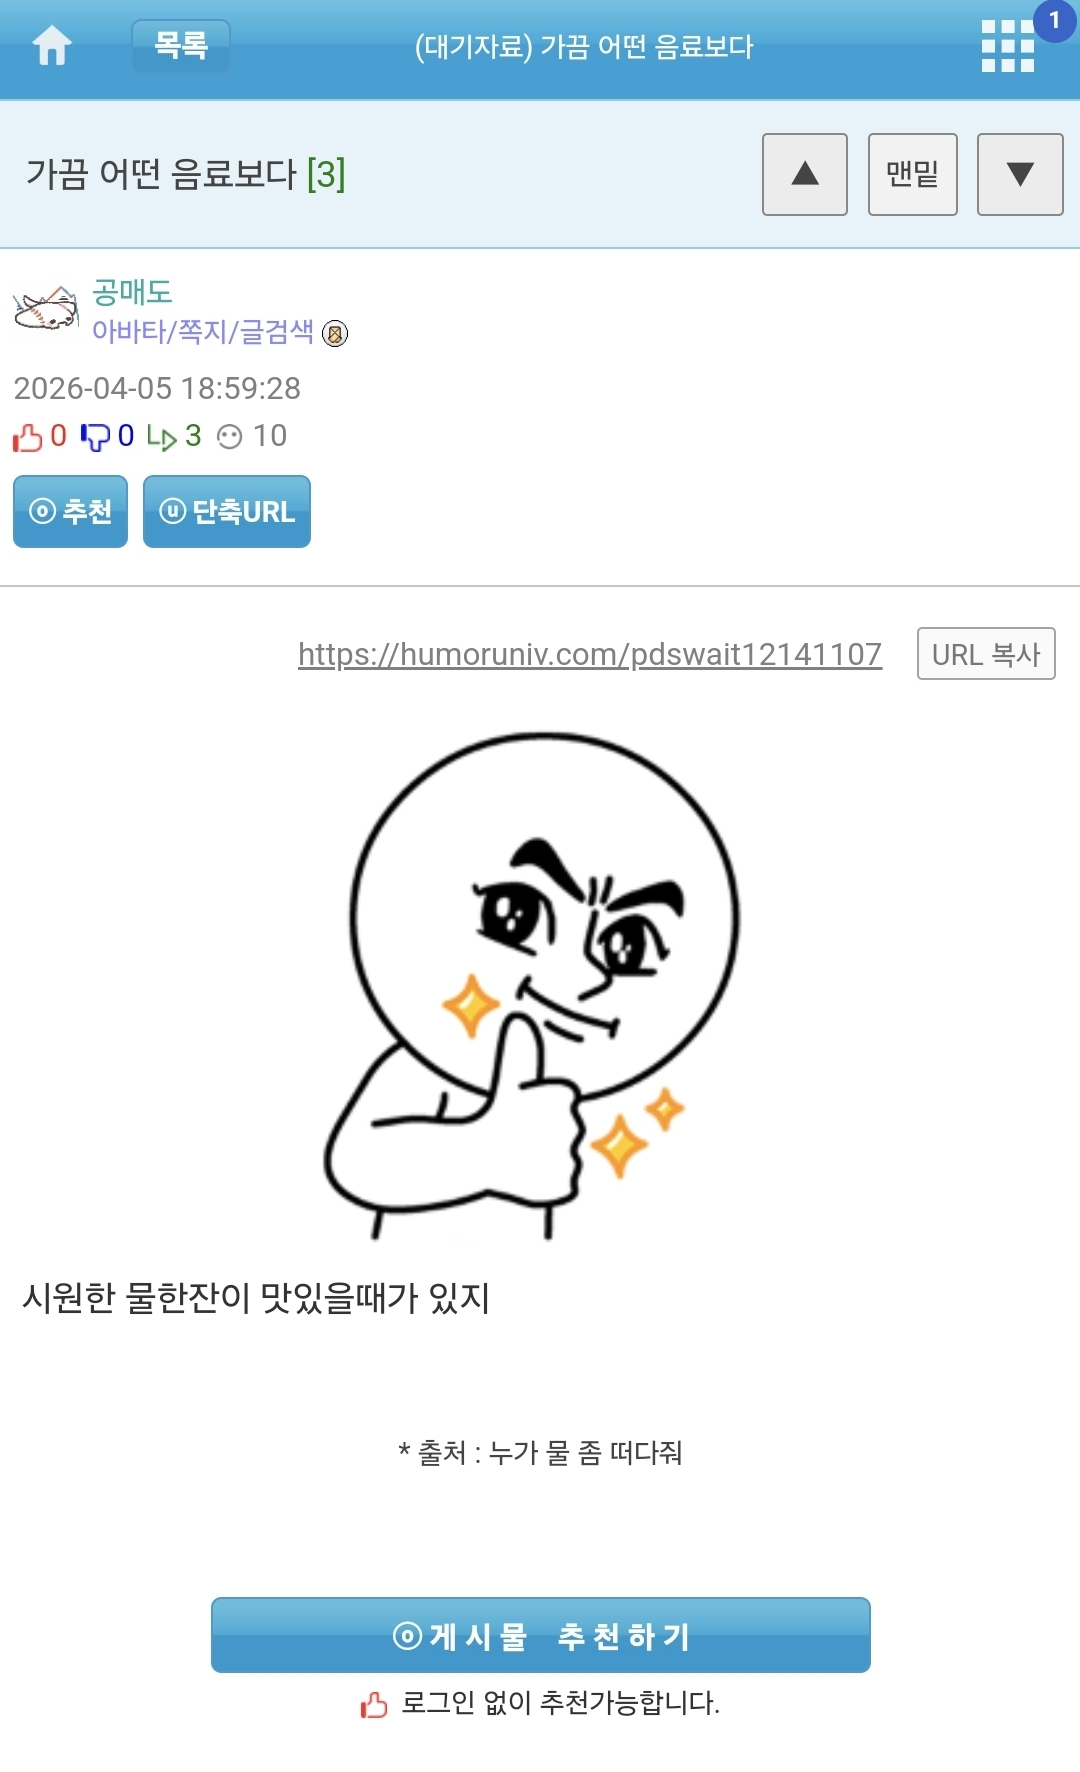Copy link with URL 복사 button

[986, 654]
